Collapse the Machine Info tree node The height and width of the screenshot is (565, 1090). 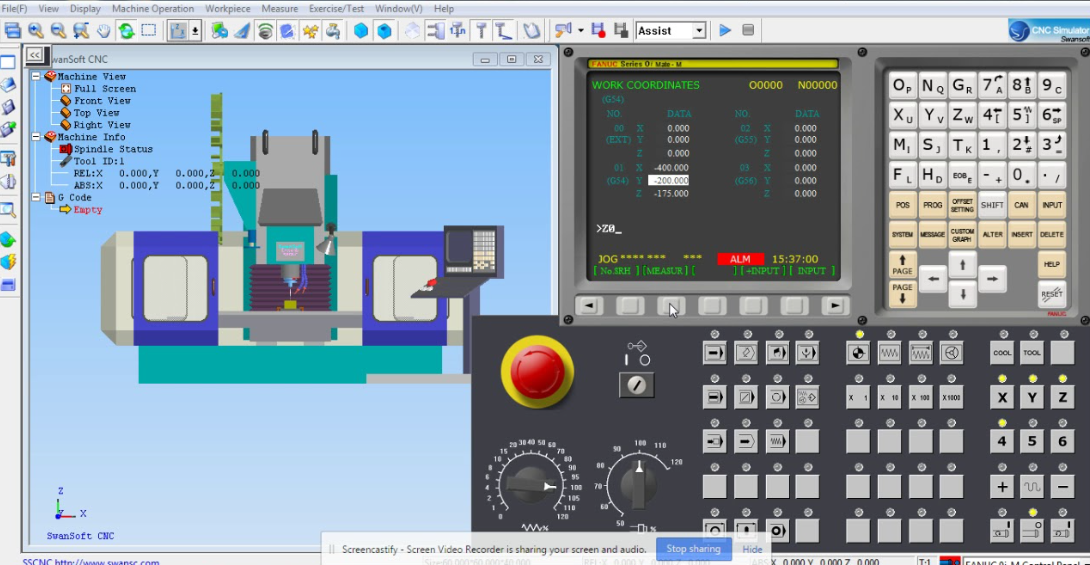coord(36,137)
